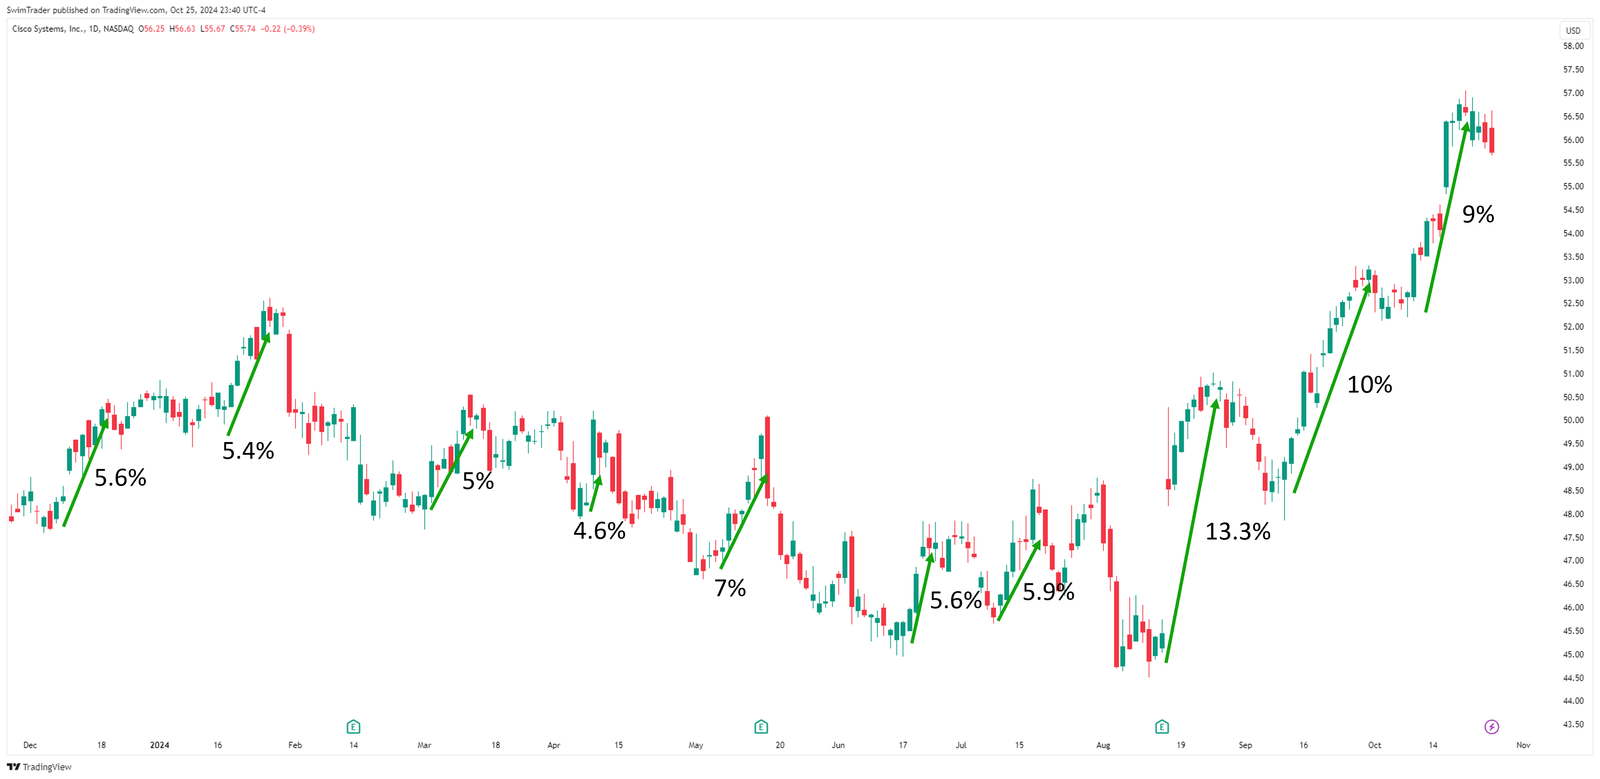Click the Sep label on time axis
1600x779 pixels.
point(1245,745)
